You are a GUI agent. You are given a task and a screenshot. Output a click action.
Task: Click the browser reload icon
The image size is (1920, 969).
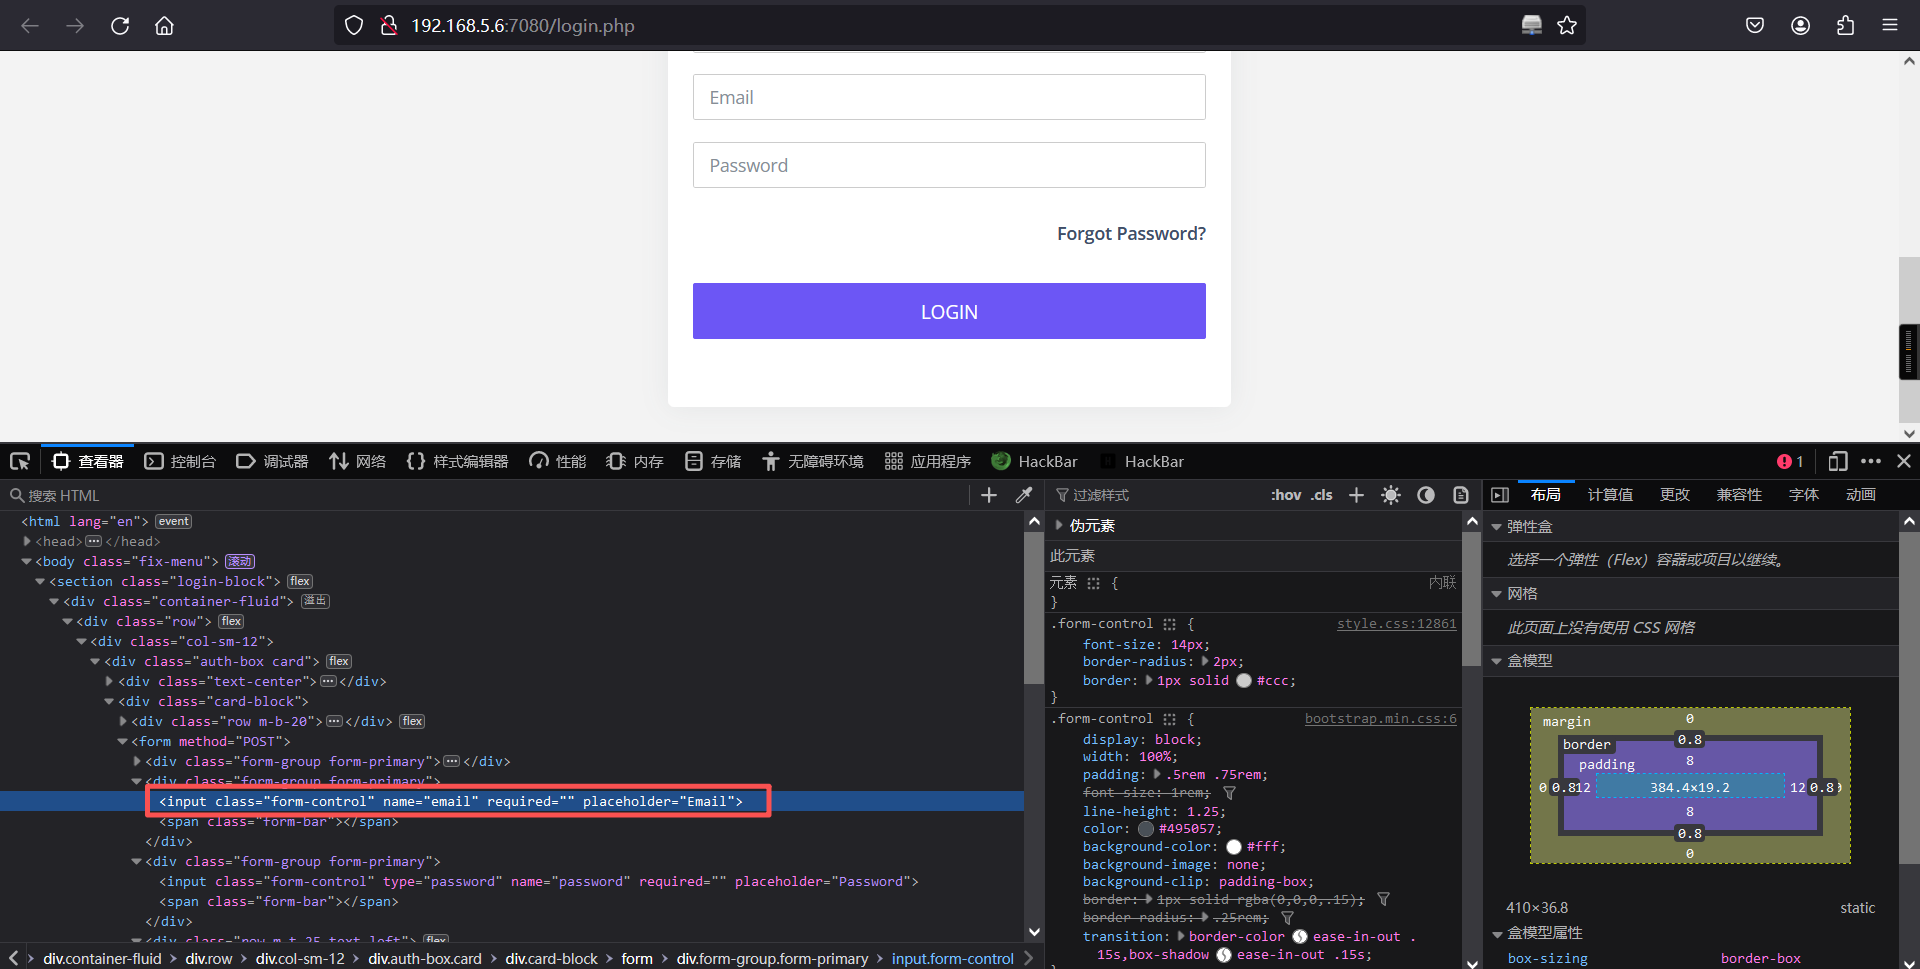click(120, 25)
